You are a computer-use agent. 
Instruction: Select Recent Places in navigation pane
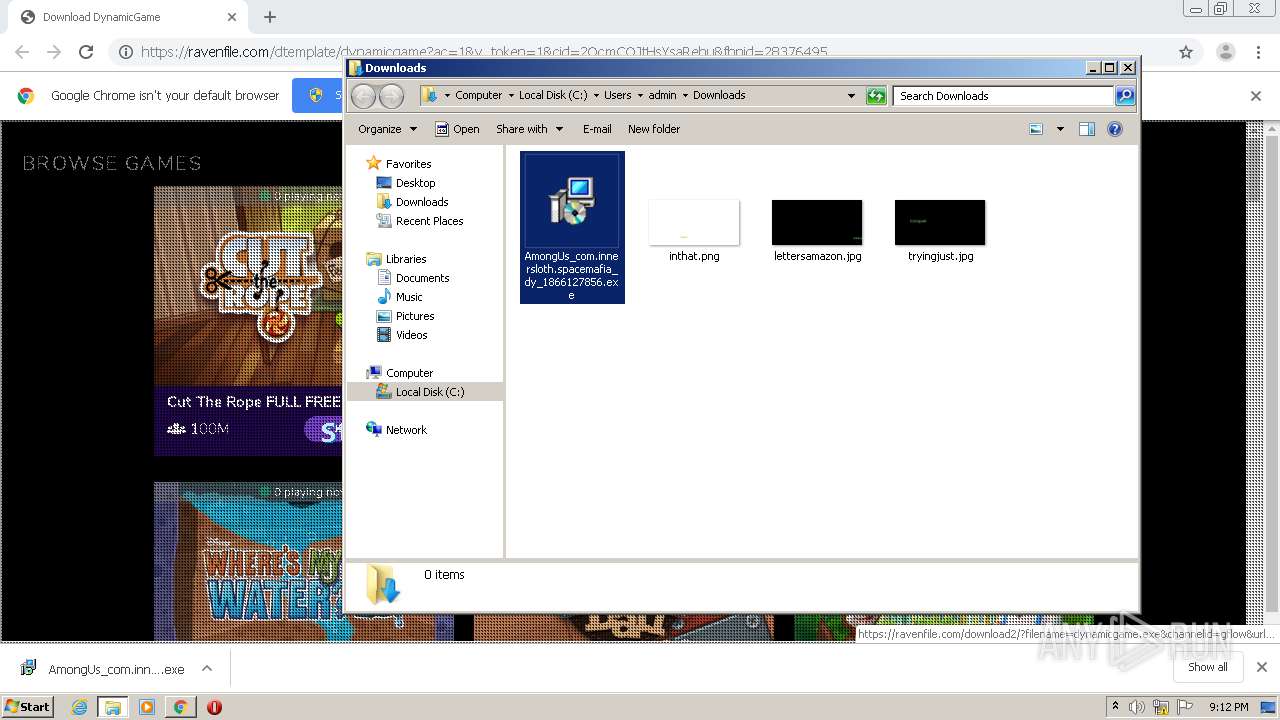420,221
